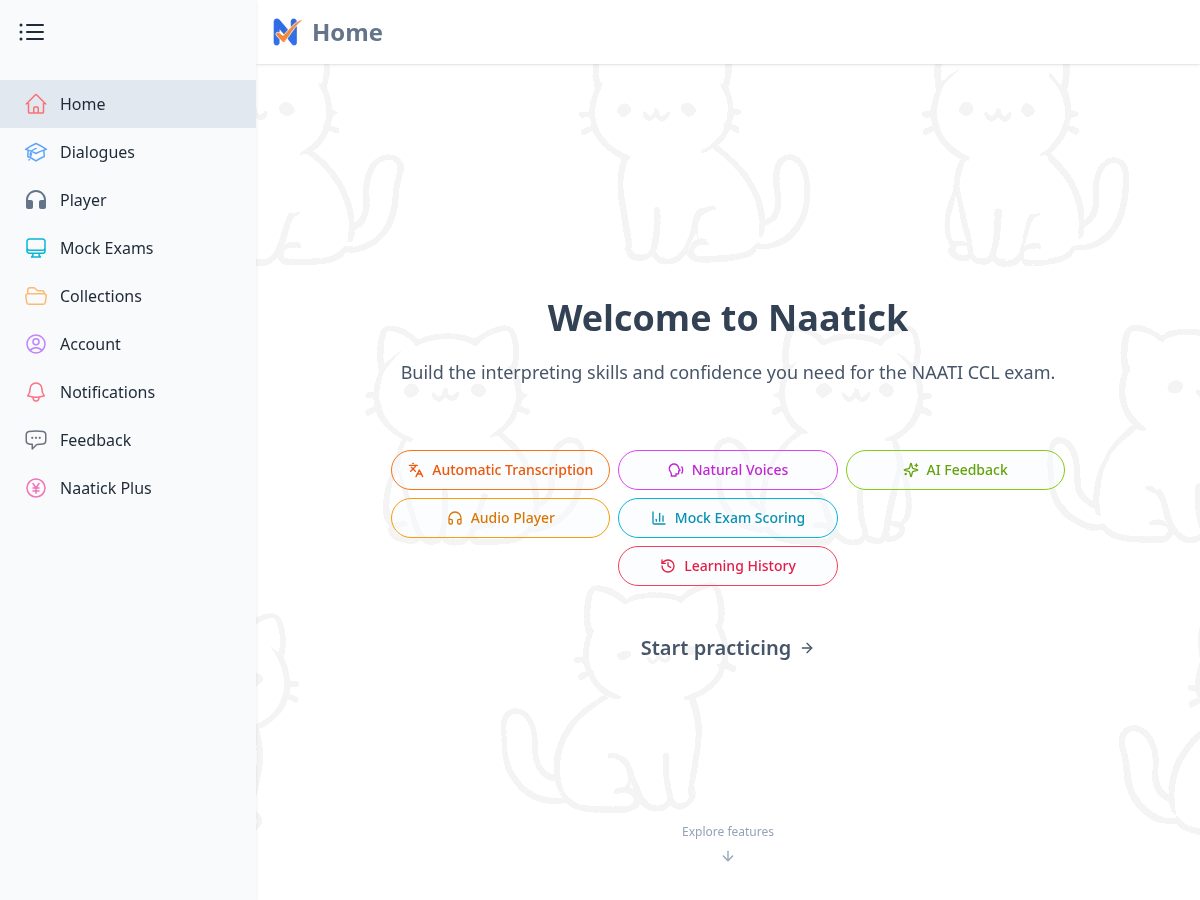The image size is (1200, 900).
Task: Click the headphones icon in Audio Player pill
Action: (x=455, y=518)
